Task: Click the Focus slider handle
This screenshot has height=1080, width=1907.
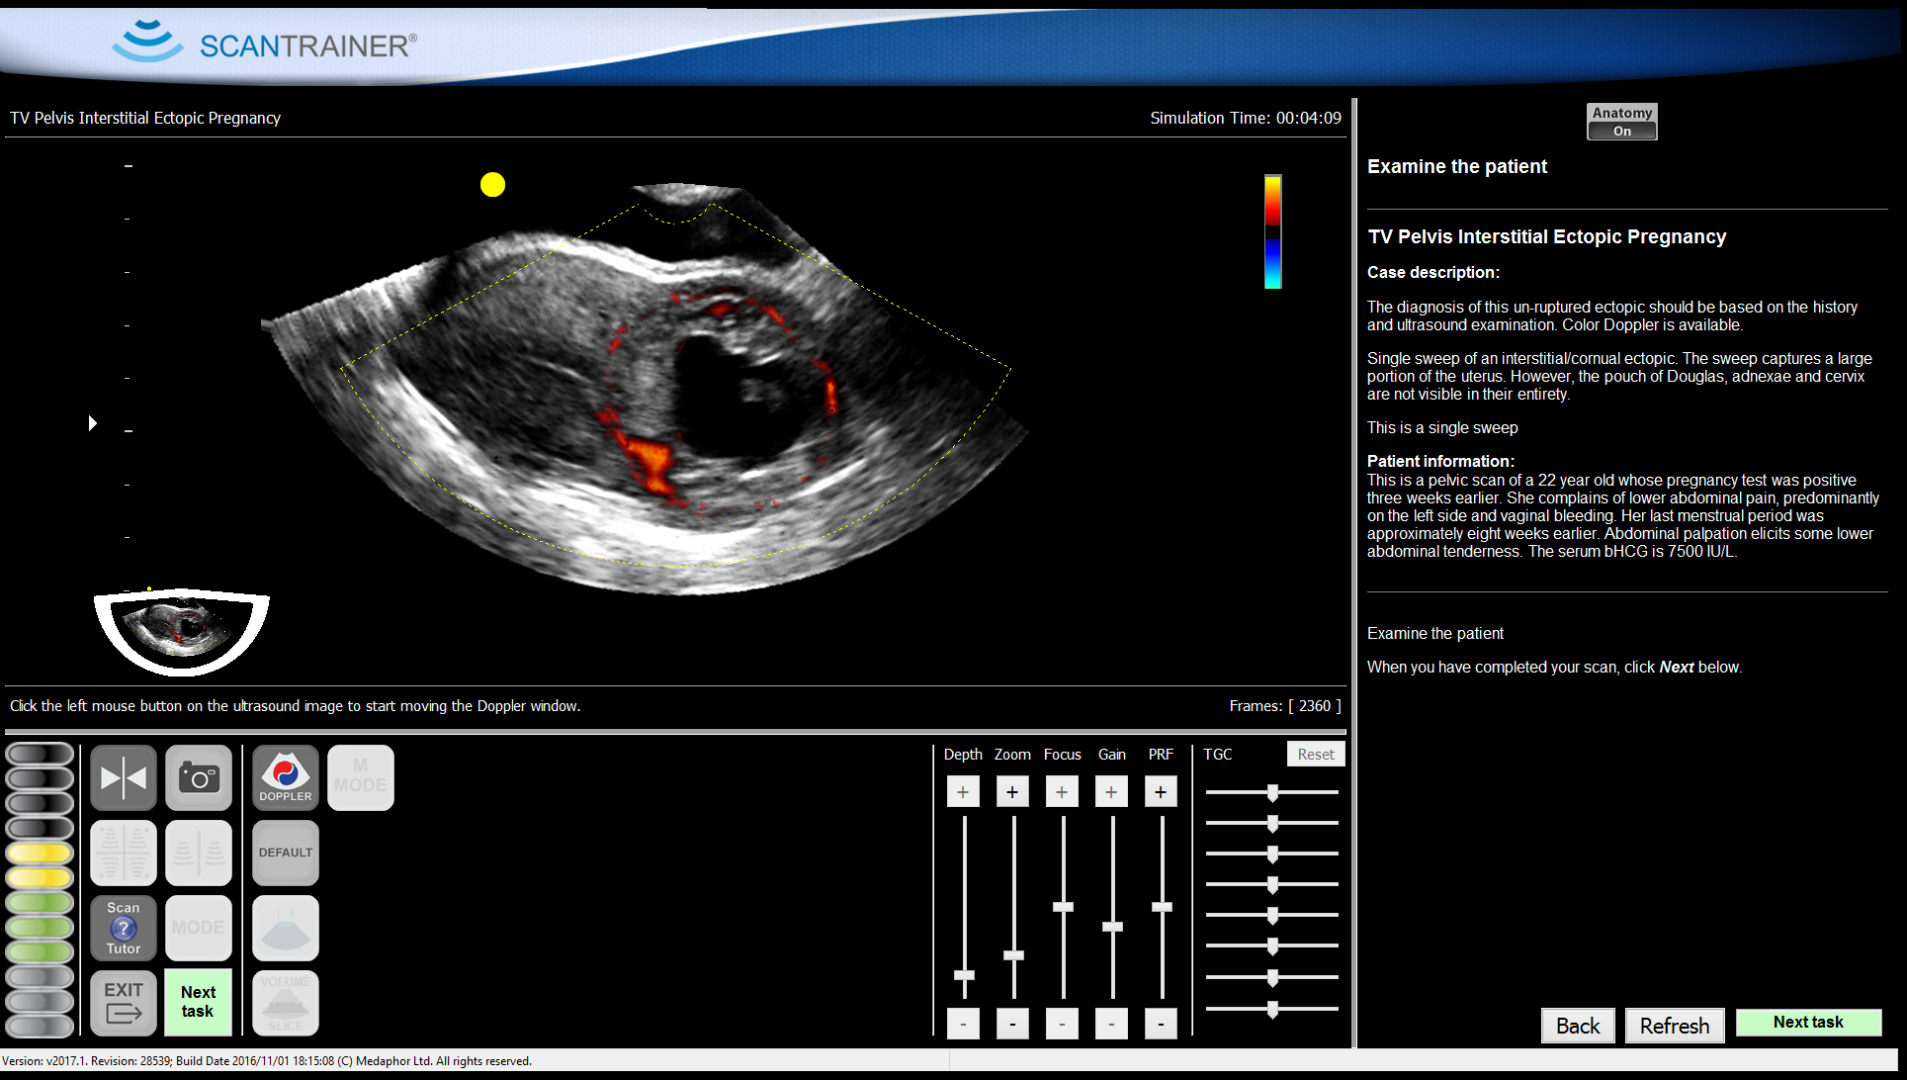Action: tap(1062, 907)
